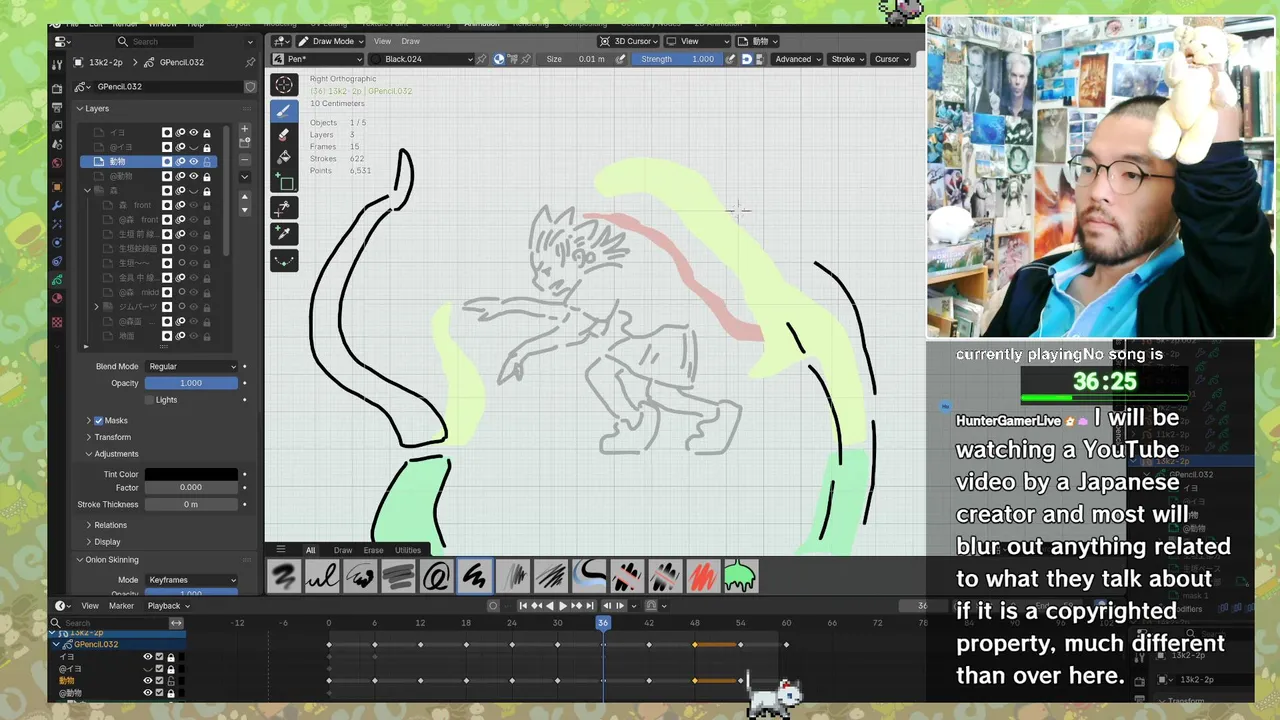Select the 3D Cursor tool in the toolbar
This screenshot has height=720, width=1280.
click(x=284, y=86)
